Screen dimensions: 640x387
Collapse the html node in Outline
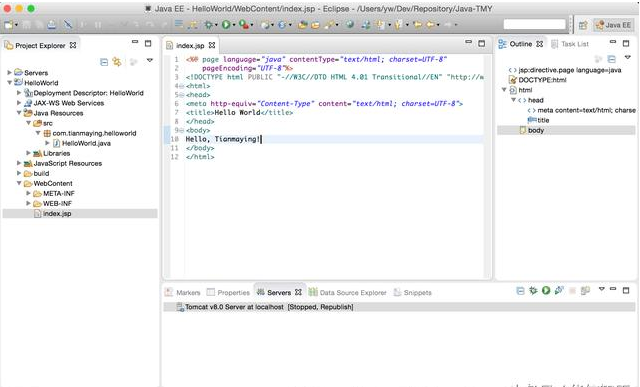tap(504, 90)
